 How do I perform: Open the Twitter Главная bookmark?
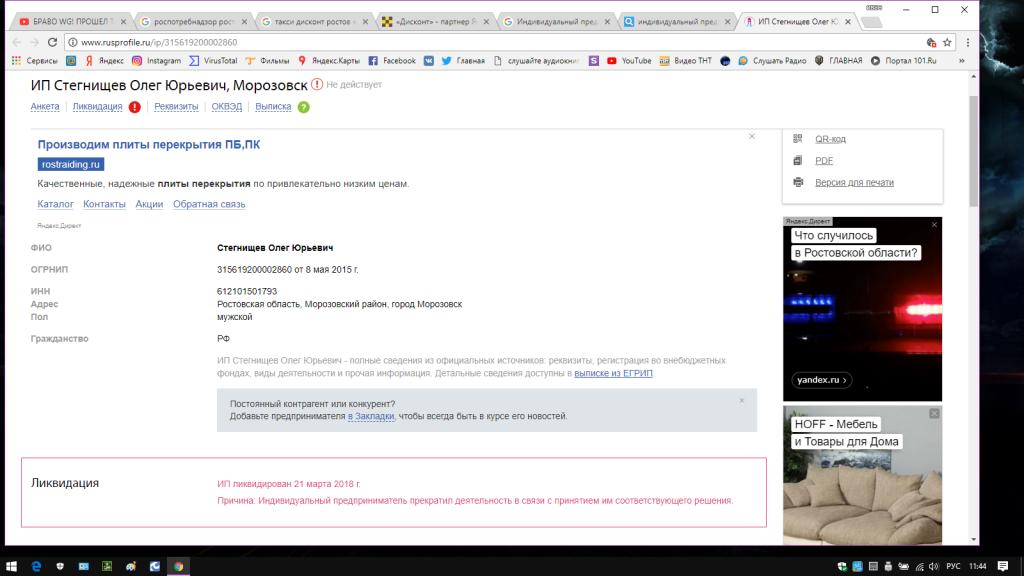463,61
